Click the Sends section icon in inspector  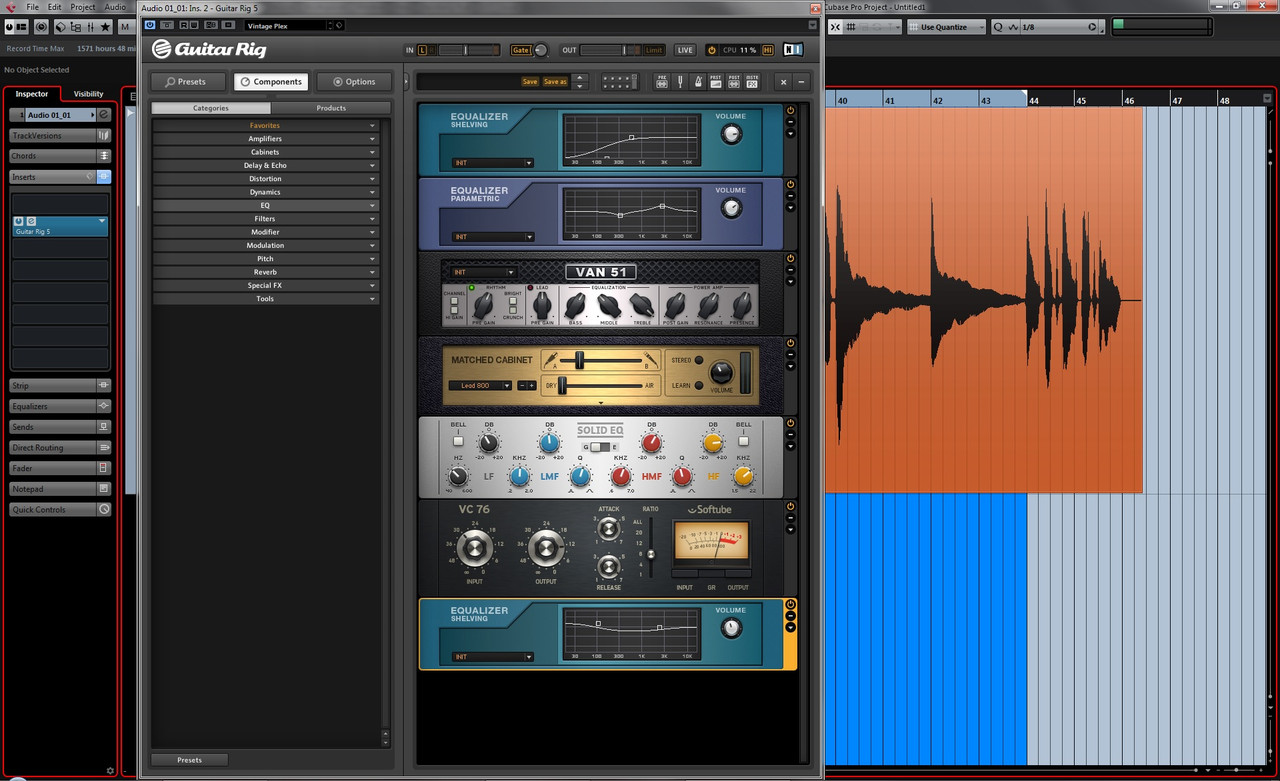coord(104,427)
